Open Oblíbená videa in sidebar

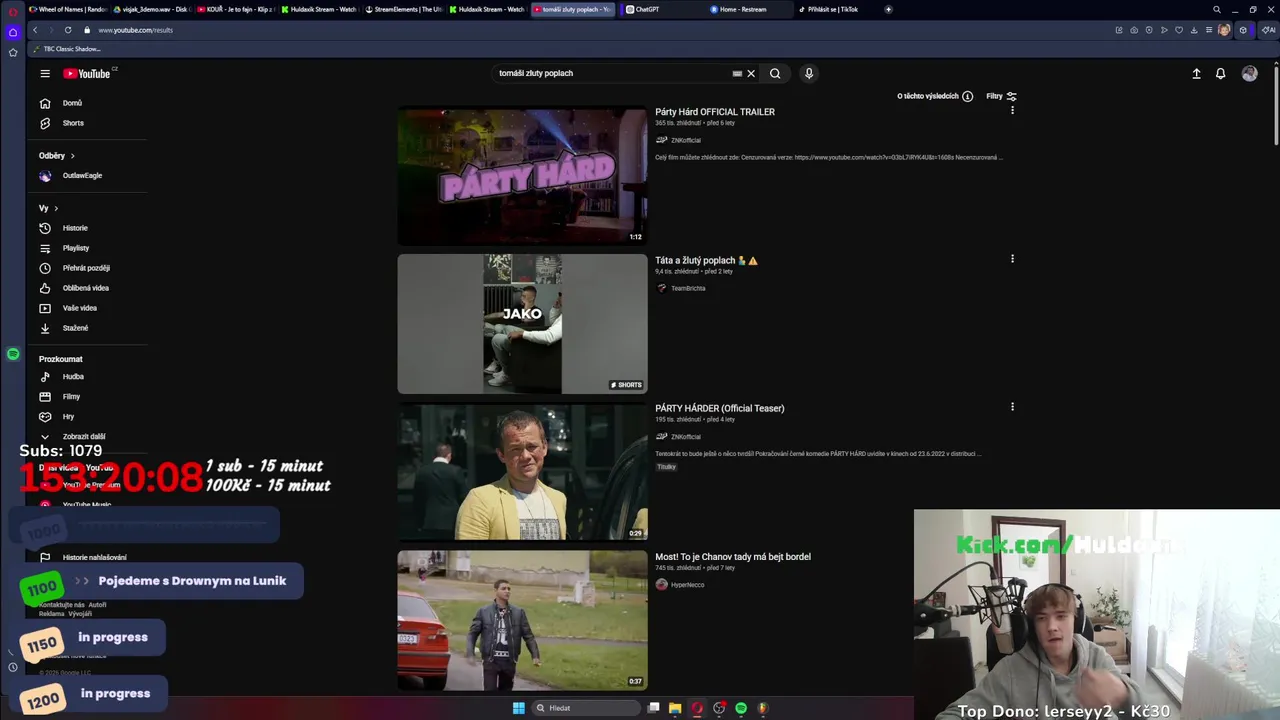pyautogui.click(x=88, y=288)
